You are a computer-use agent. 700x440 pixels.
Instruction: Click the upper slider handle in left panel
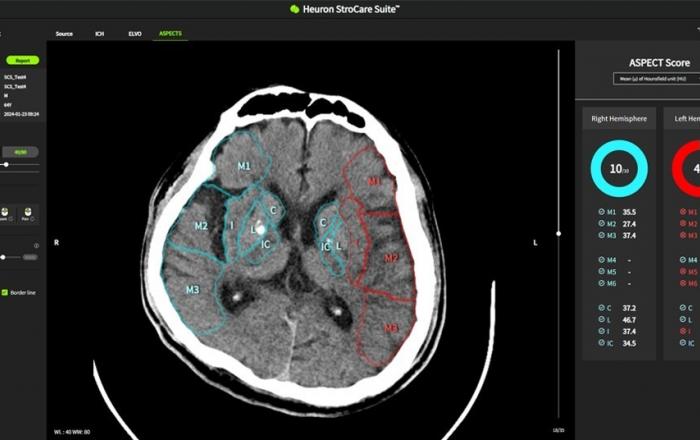click(6, 165)
